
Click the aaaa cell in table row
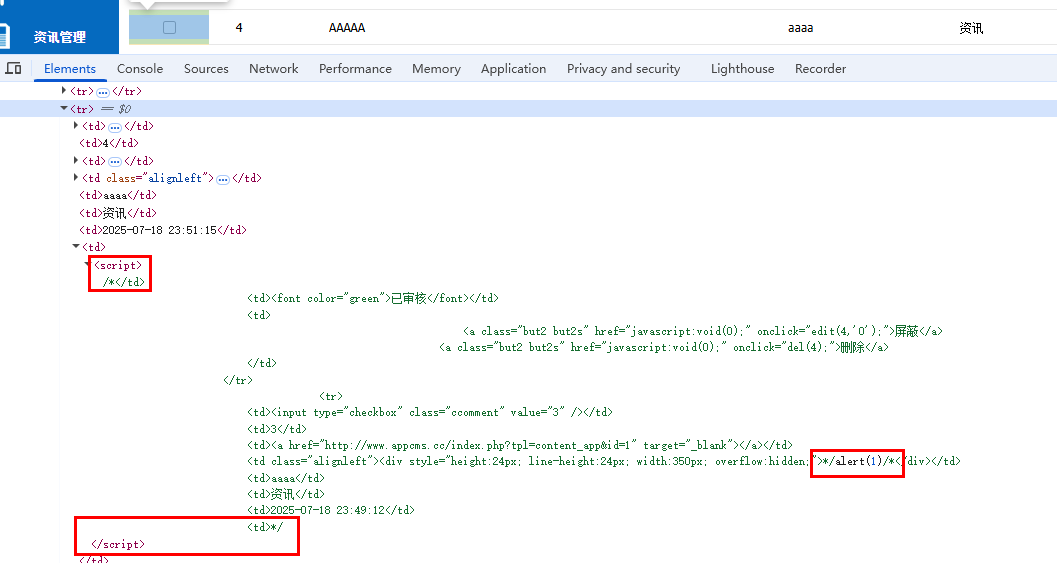(800, 28)
